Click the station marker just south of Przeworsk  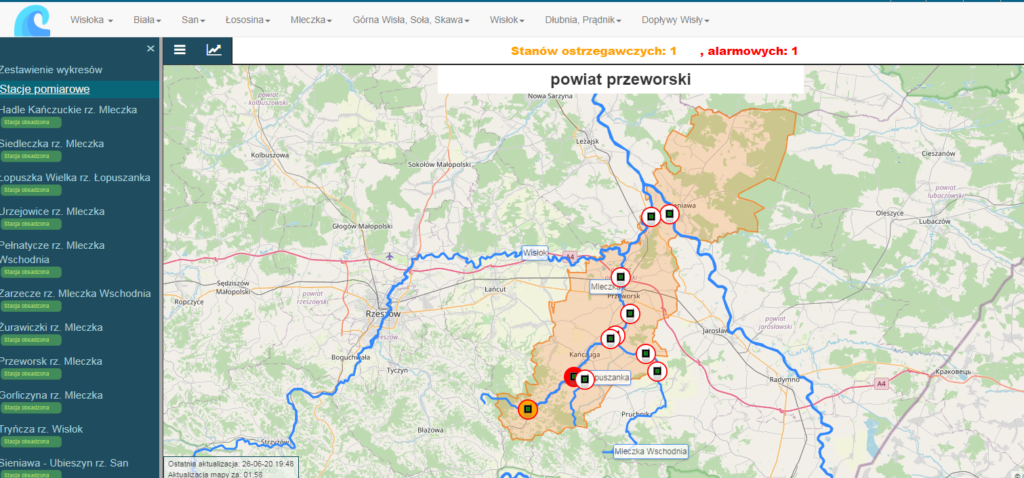pos(630,314)
